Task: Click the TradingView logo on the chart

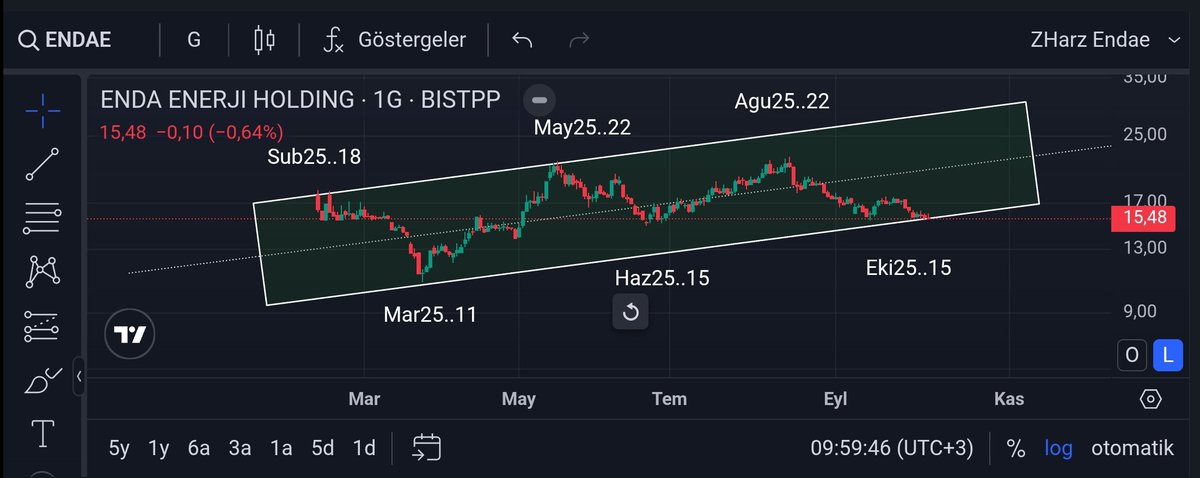Action: 131,334
